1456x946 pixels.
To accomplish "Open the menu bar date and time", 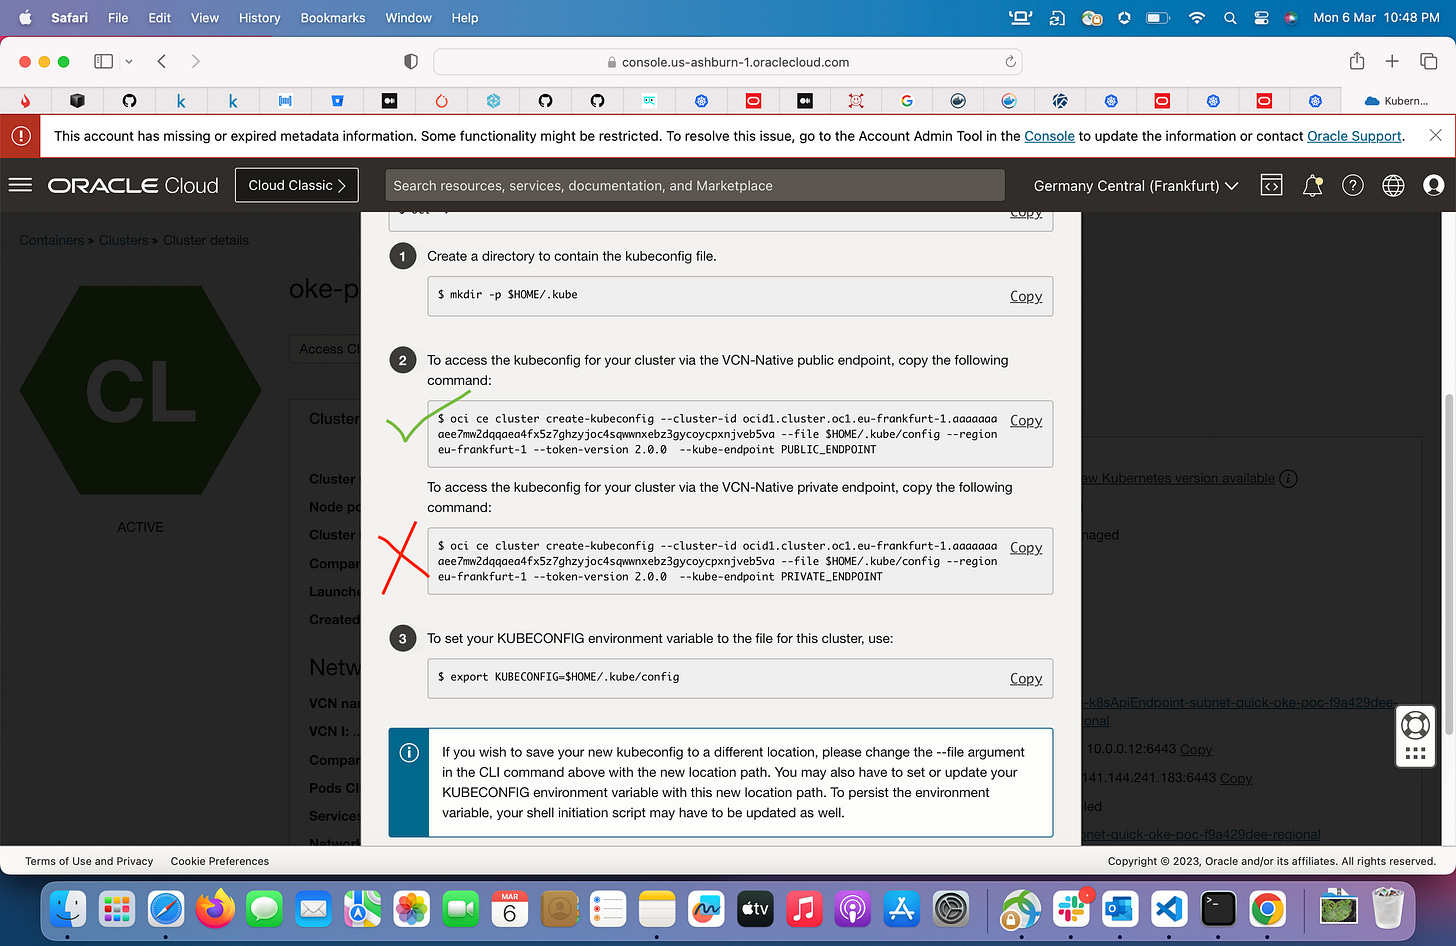I will 1376,18.
